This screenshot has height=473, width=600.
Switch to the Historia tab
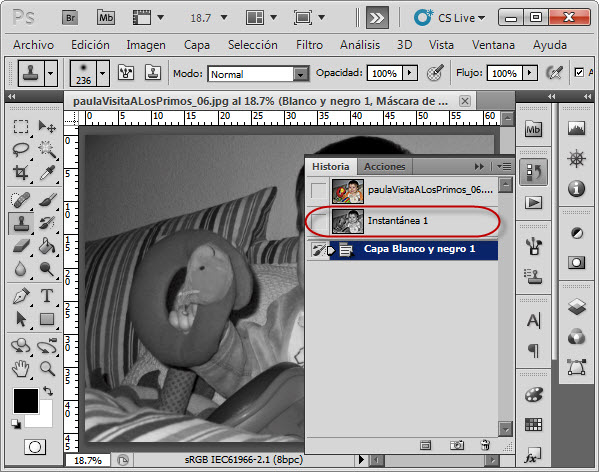331,167
